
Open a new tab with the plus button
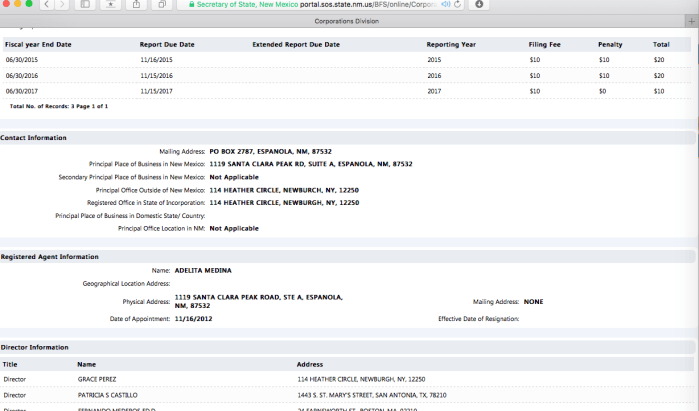[x=691, y=20]
